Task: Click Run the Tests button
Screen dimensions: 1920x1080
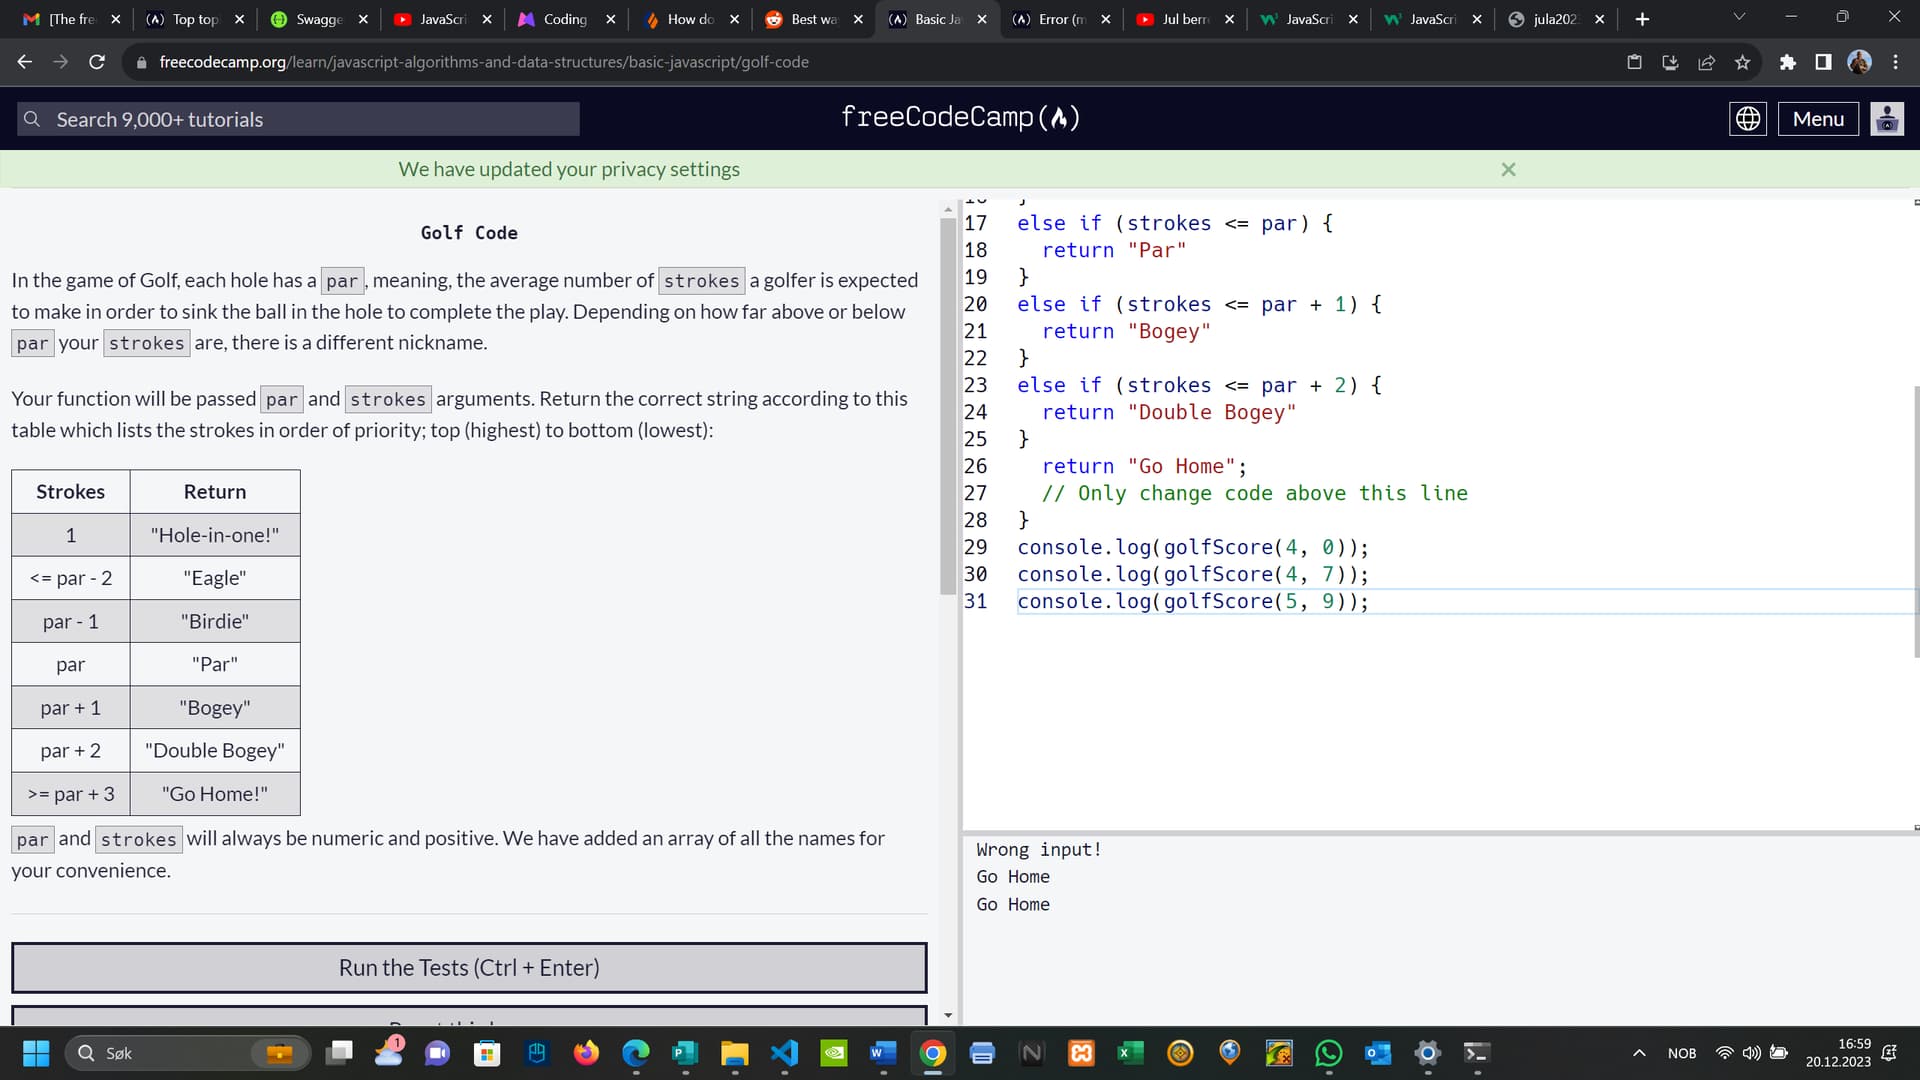Action: tap(468, 967)
